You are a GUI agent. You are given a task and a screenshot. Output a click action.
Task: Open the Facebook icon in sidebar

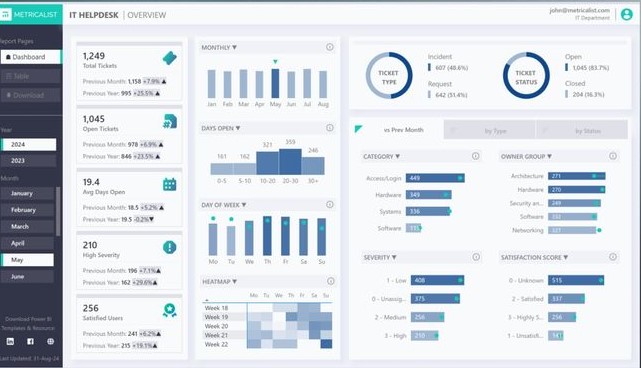point(30,341)
